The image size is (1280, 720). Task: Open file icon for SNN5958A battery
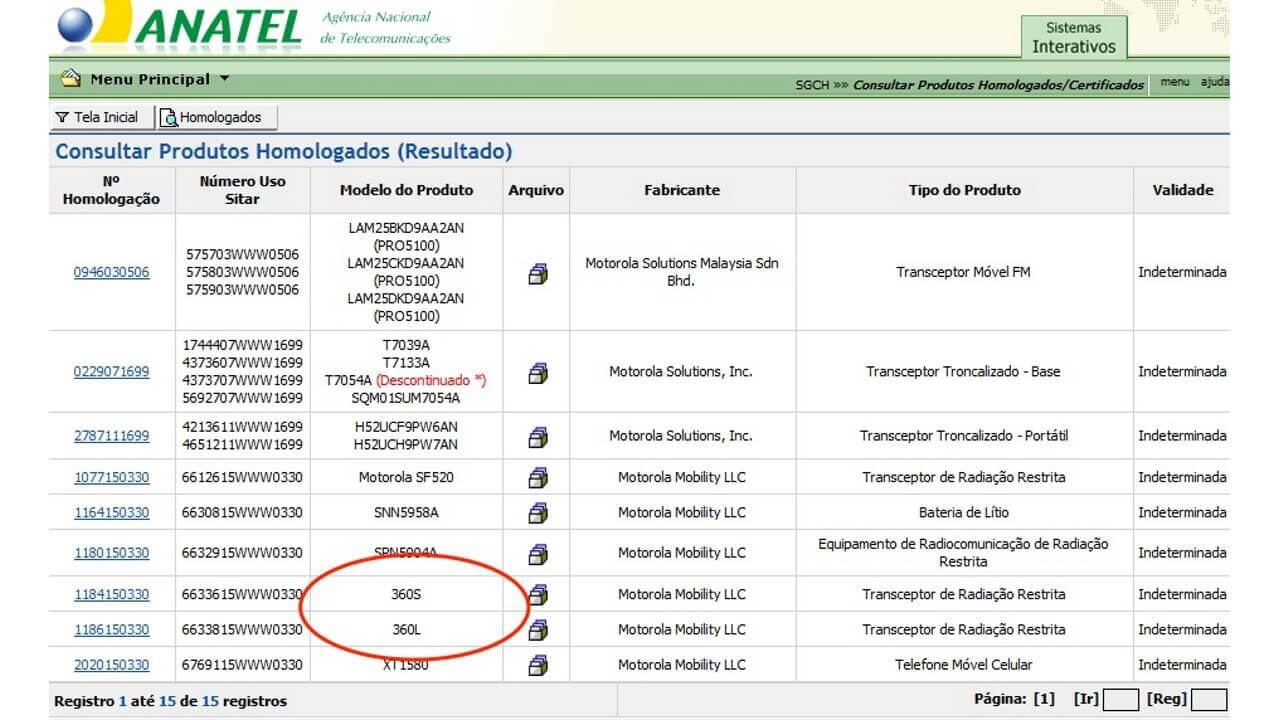537,513
